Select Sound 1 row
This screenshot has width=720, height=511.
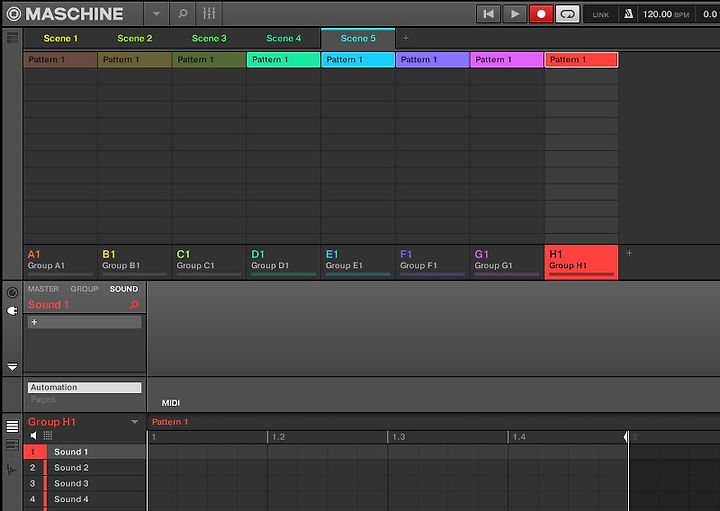pyautogui.click(x=85, y=452)
